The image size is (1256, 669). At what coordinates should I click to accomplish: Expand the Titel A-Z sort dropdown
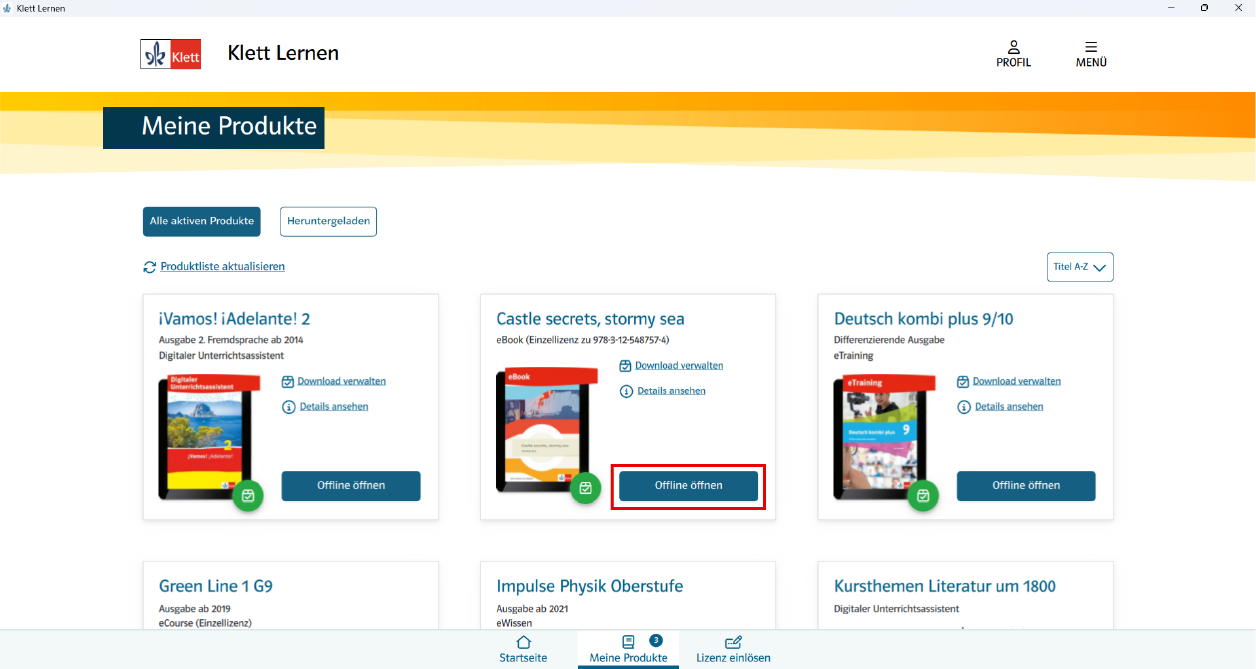point(1078,267)
